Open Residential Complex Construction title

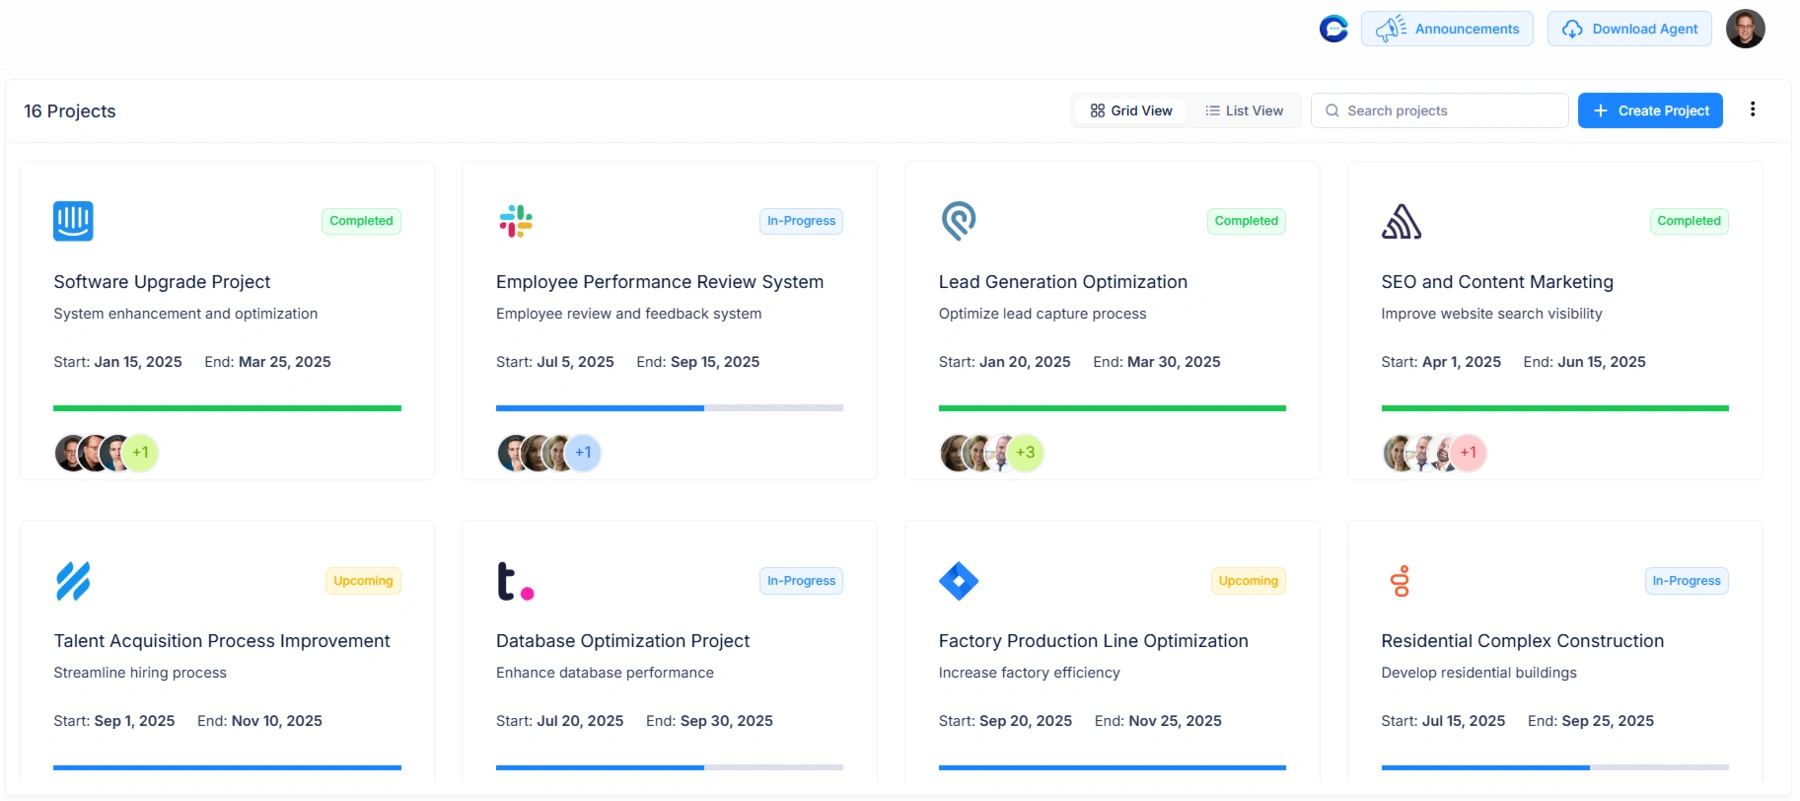coord(1522,641)
